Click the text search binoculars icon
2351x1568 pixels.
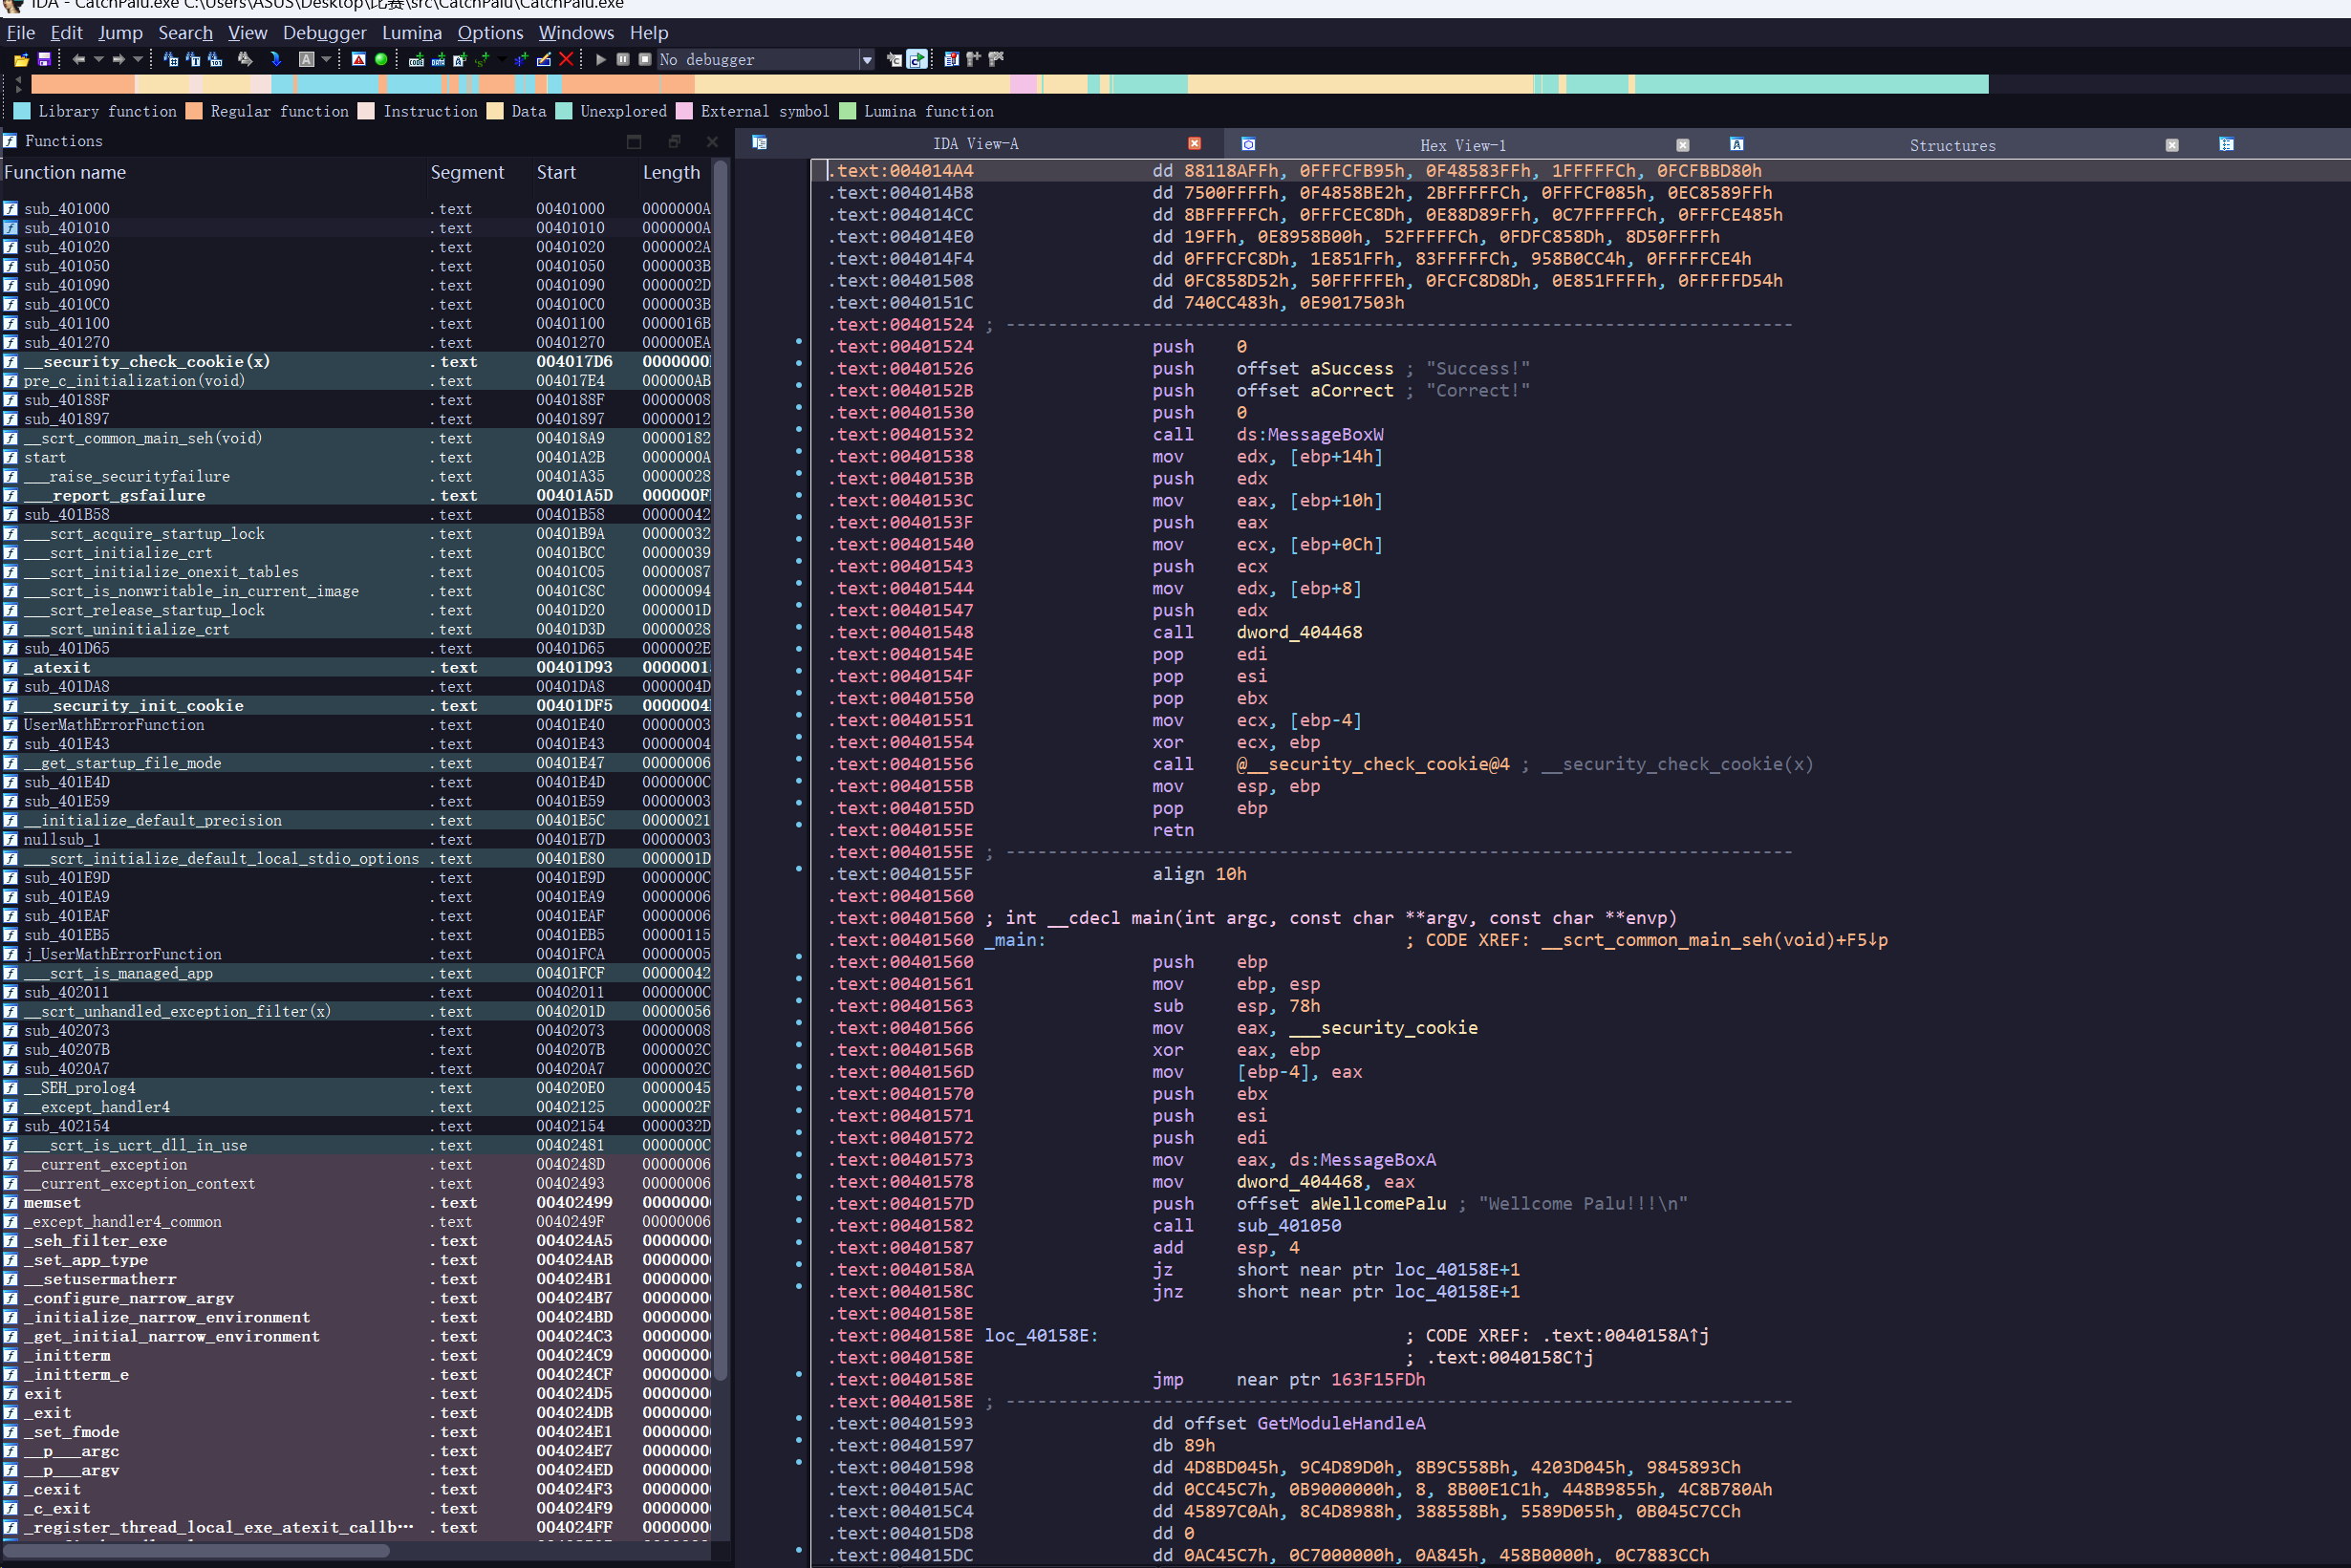(x=193, y=60)
